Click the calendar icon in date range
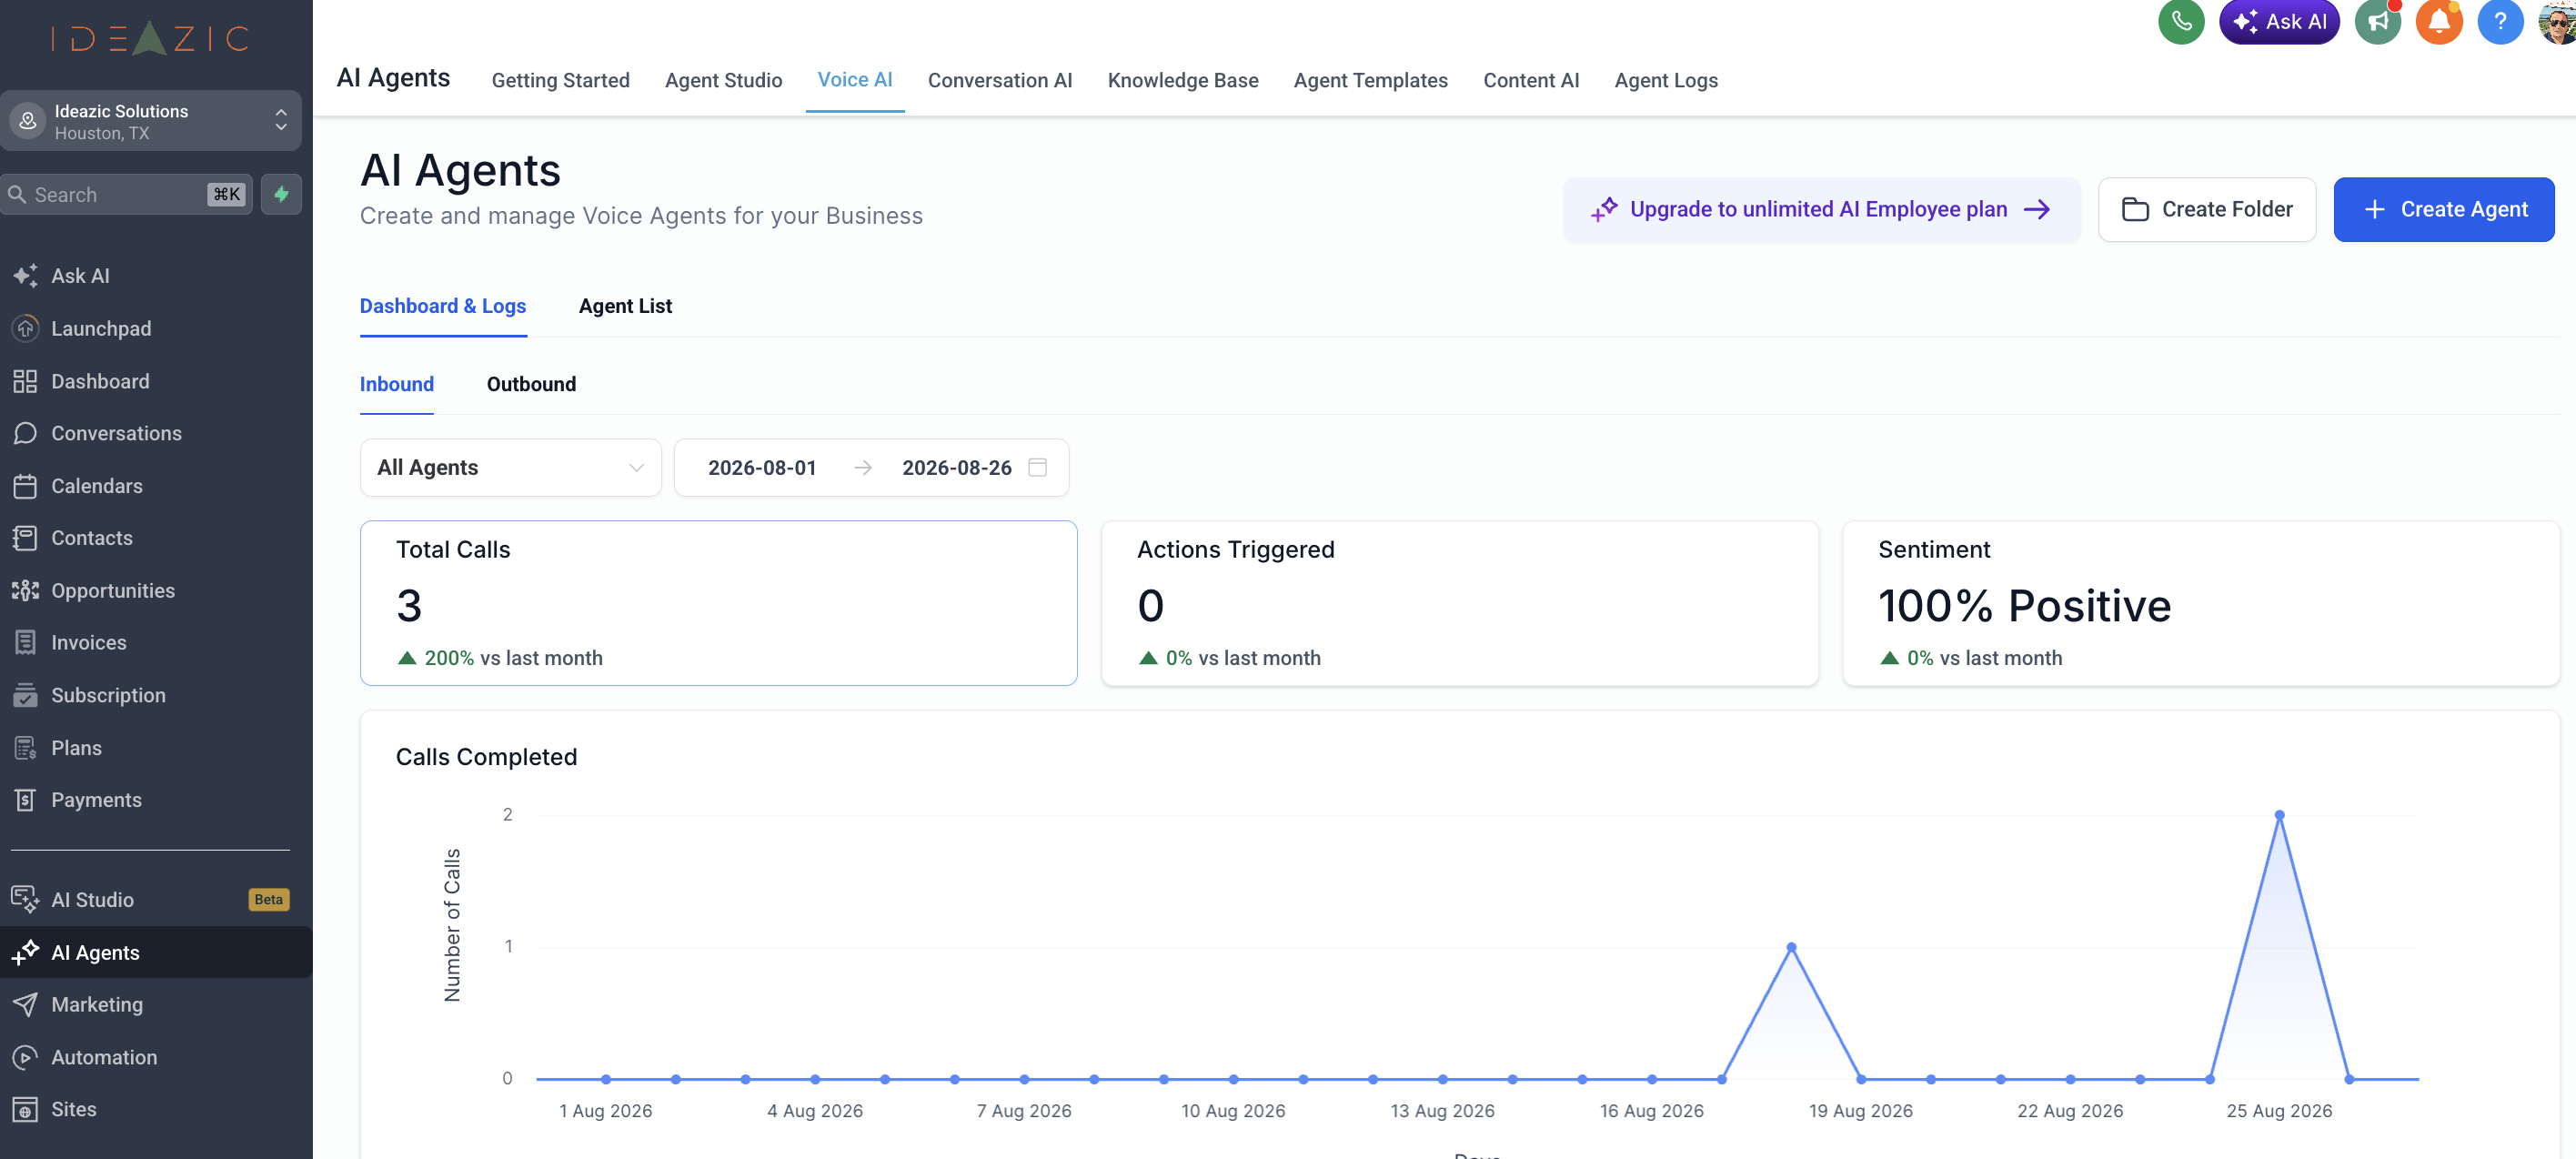 click(x=1037, y=467)
